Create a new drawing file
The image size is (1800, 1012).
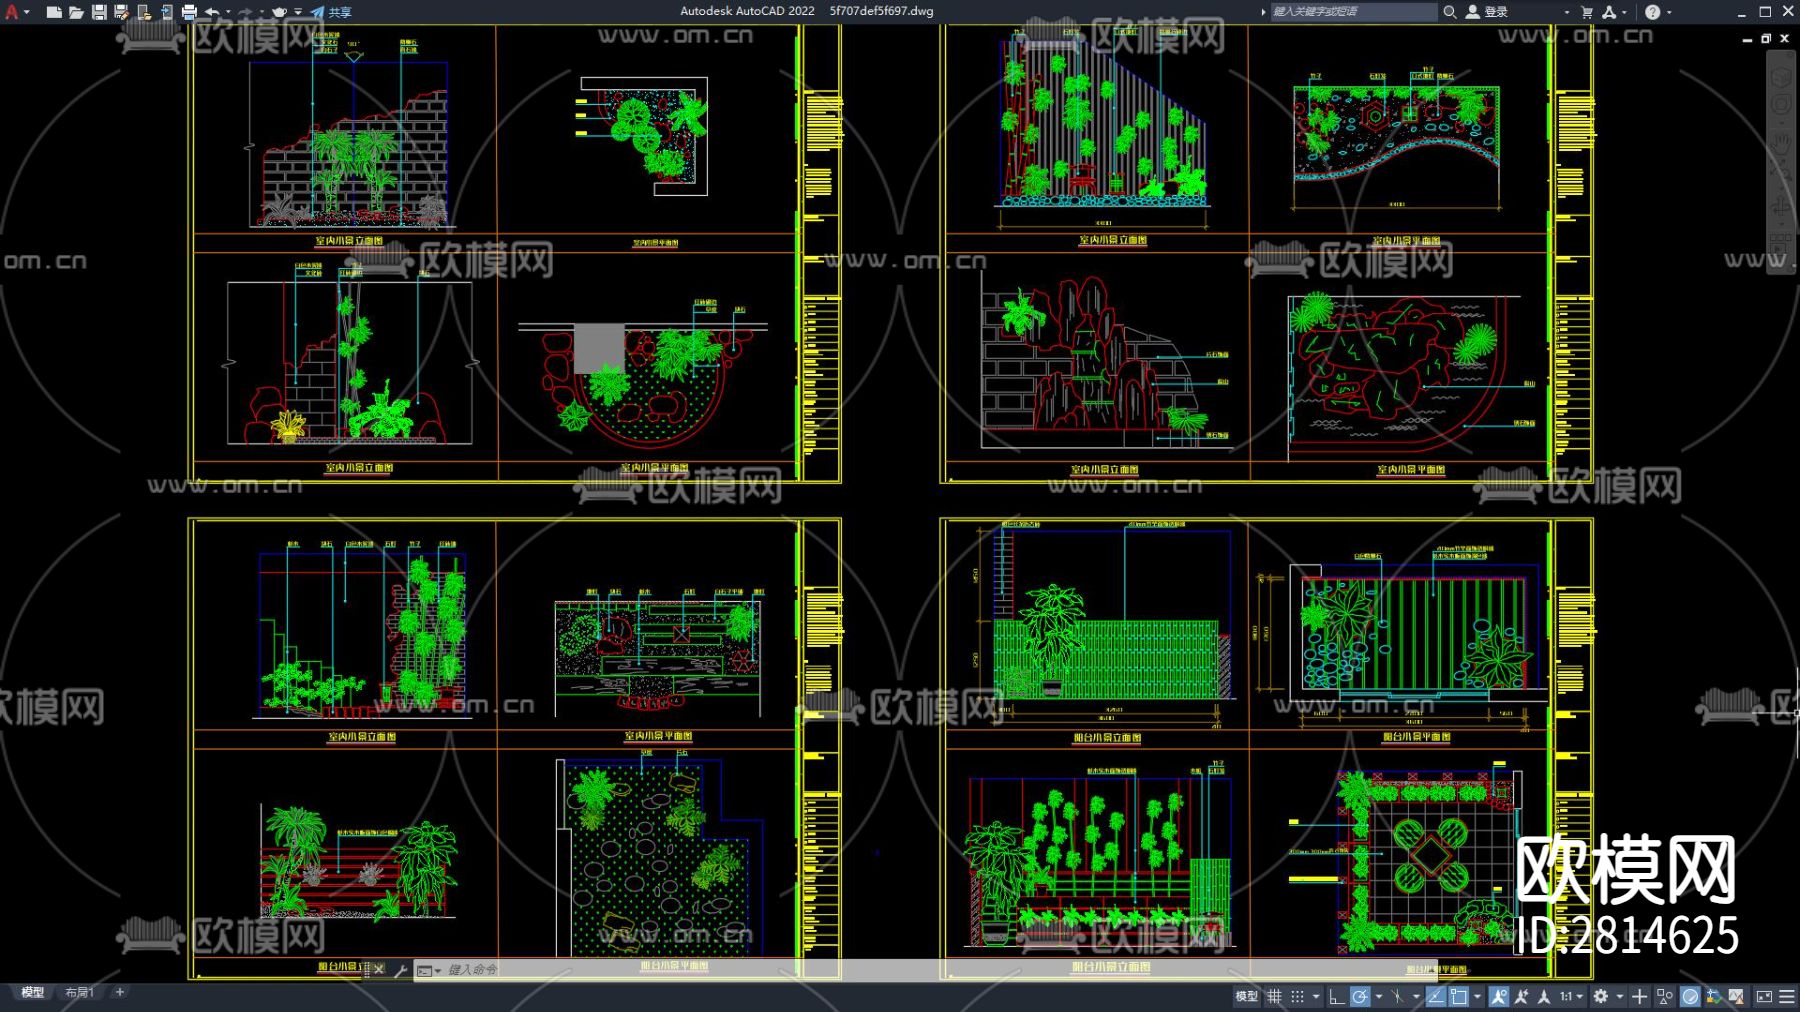tap(54, 12)
